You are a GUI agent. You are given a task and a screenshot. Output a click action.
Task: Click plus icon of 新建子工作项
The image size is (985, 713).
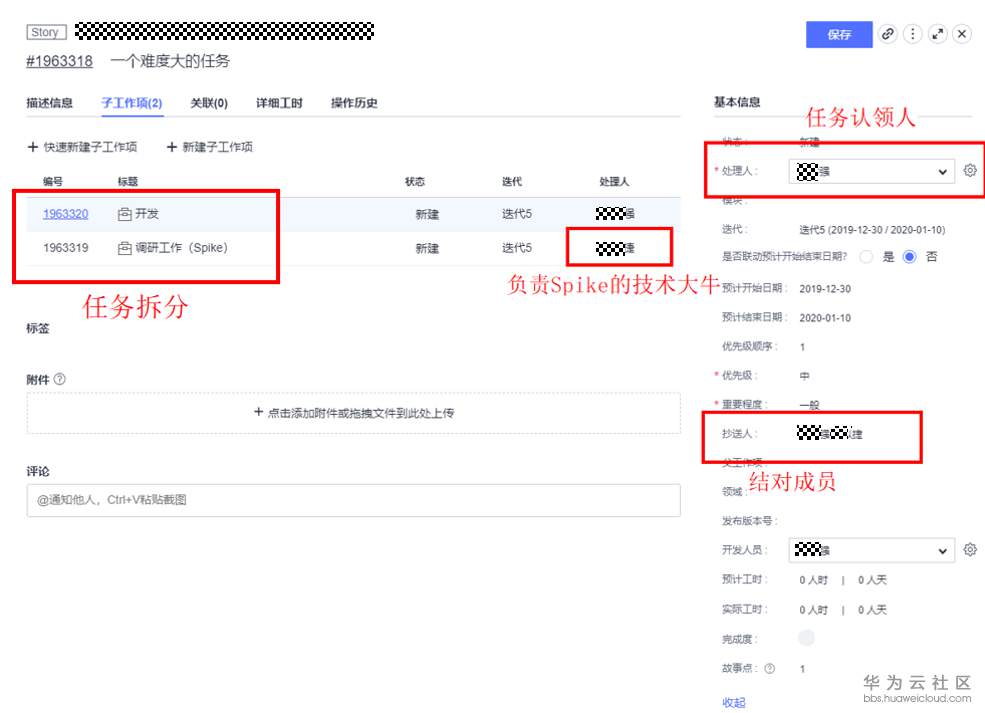point(171,147)
